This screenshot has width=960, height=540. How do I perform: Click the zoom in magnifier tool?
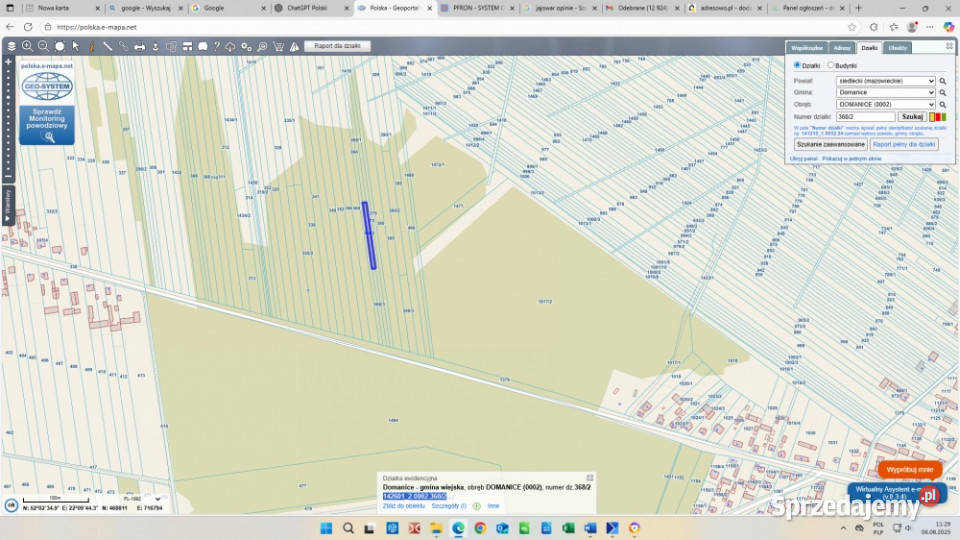27,46
